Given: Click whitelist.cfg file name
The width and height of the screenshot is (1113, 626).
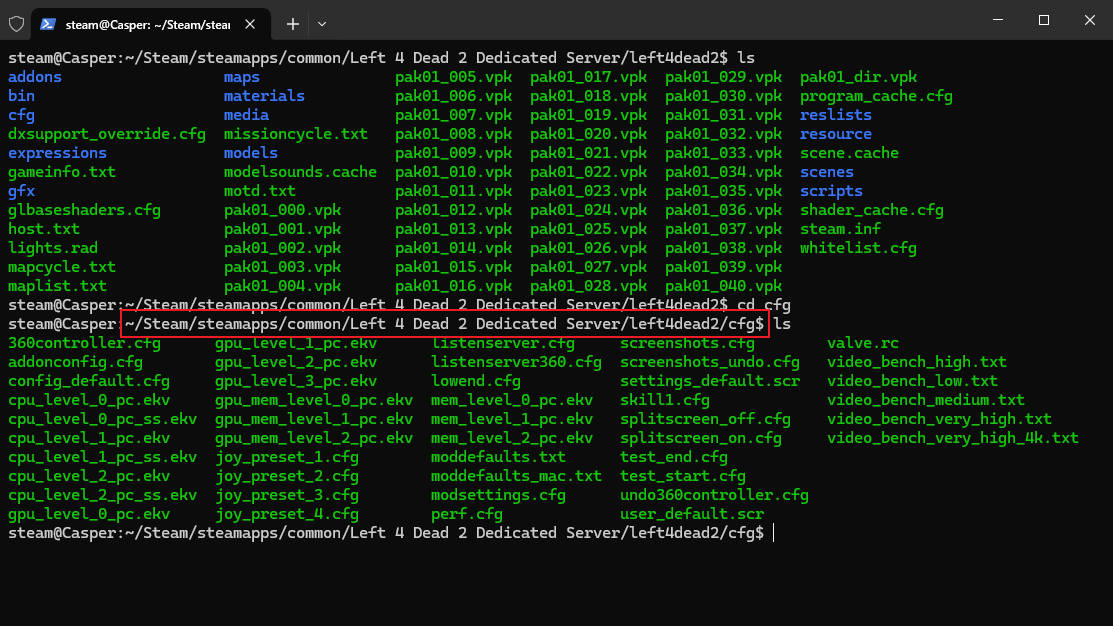Looking at the screenshot, I should pos(858,248).
